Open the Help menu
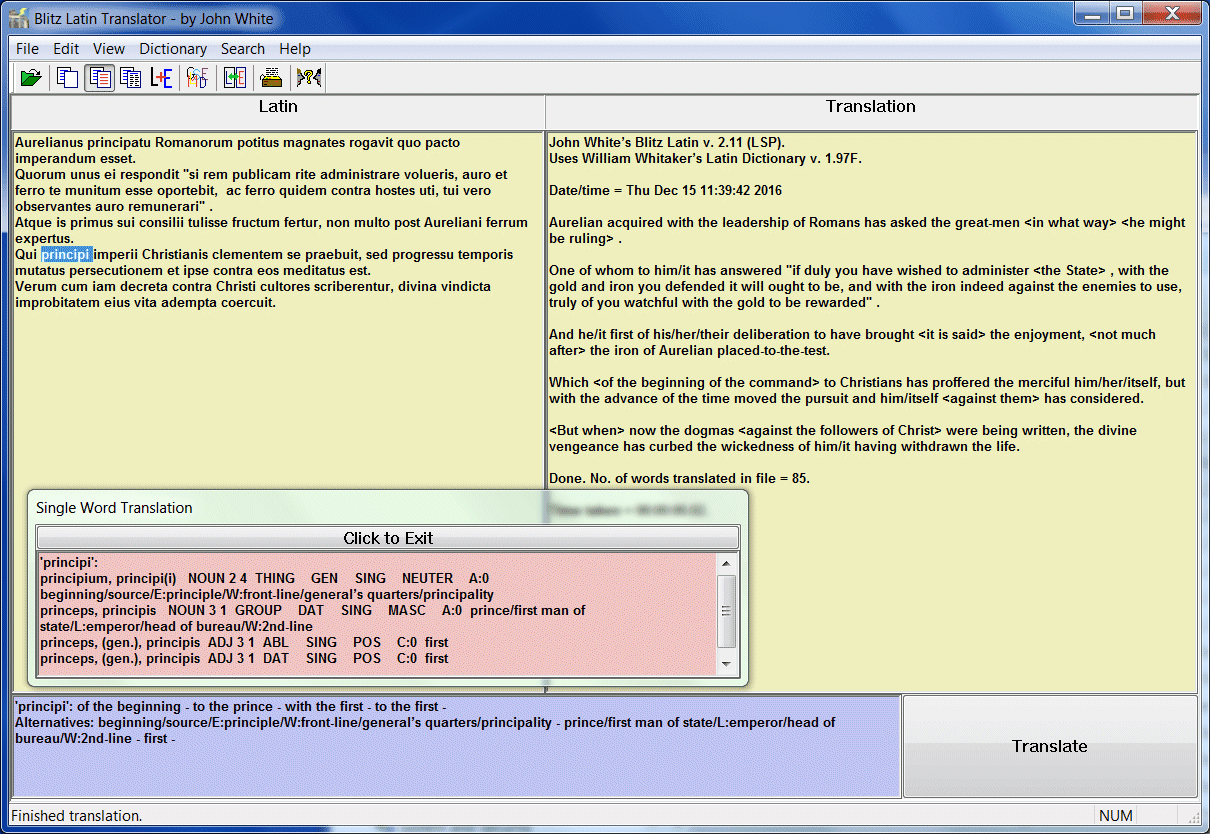 295,48
